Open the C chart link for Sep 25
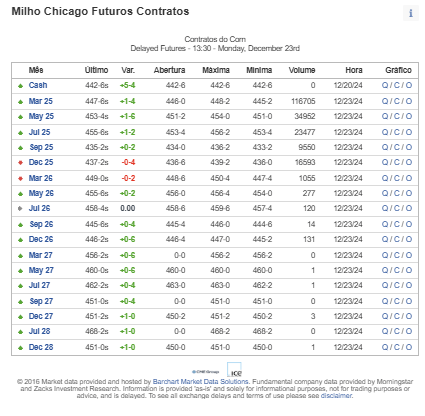Viewport: 425px width, 416px height. (x=397, y=147)
